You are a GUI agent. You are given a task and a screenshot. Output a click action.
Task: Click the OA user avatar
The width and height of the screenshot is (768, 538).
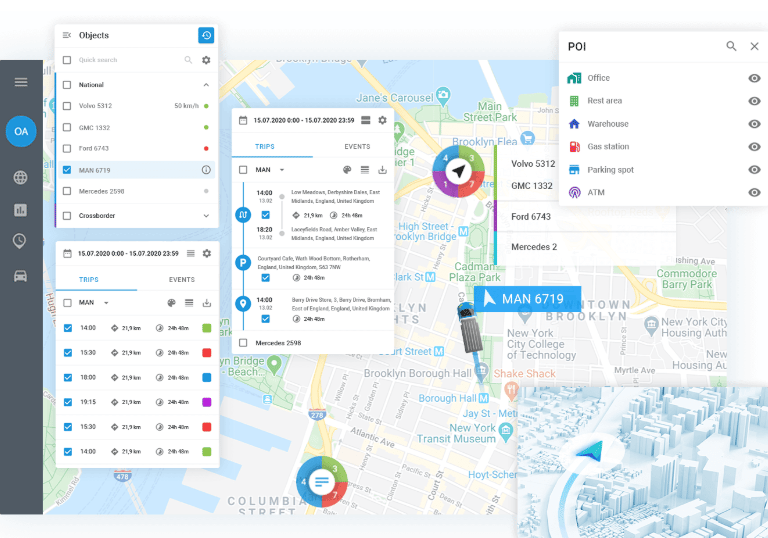(21, 131)
